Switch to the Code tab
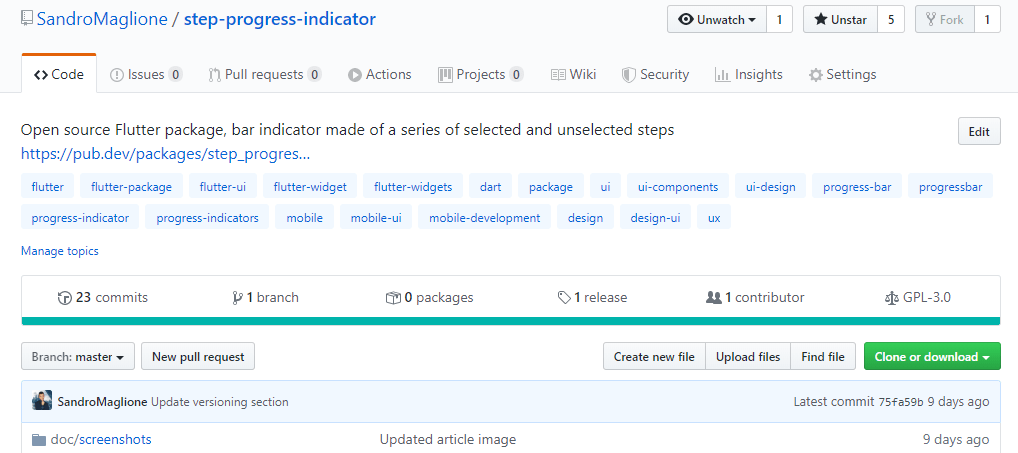The height and width of the screenshot is (453, 1018). click(59, 75)
